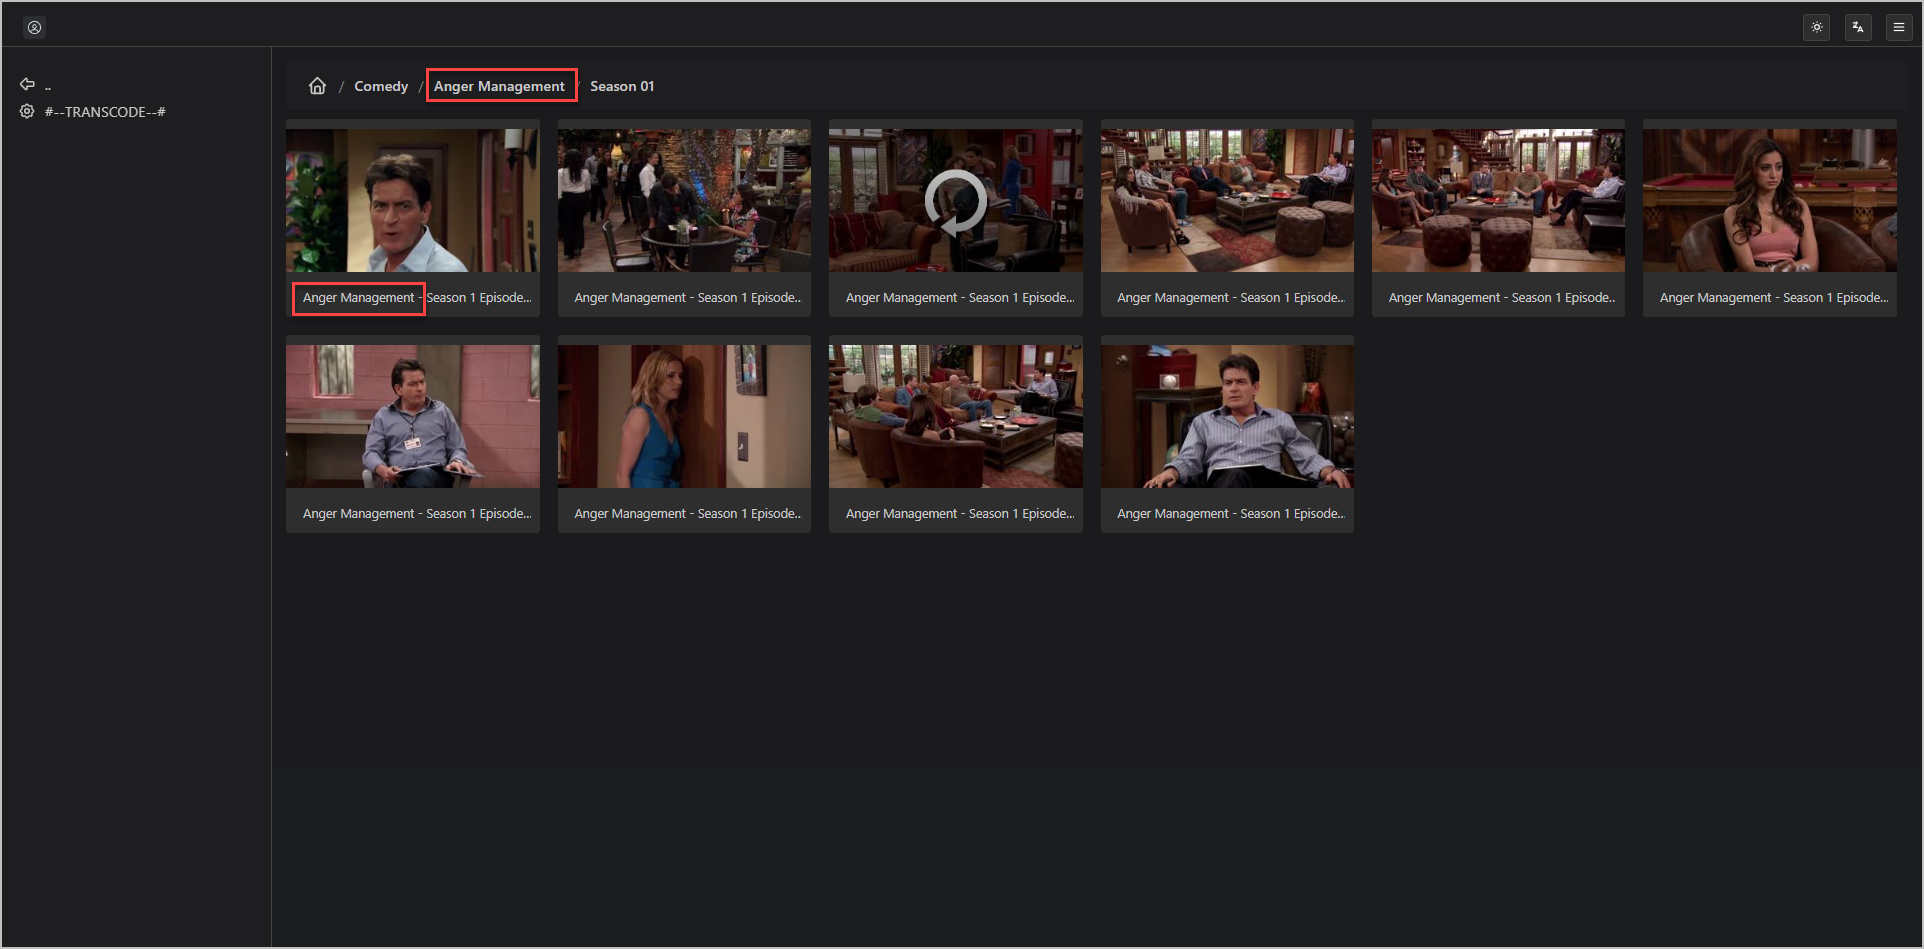Toggle the sun light/dark theme button
The height and width of the screenshot is (949, 1924).
(x=1817, y=27)
